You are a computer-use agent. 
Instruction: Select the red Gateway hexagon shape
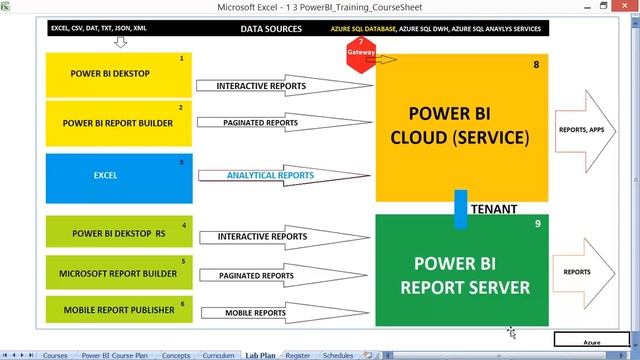(x=361, y=55)
